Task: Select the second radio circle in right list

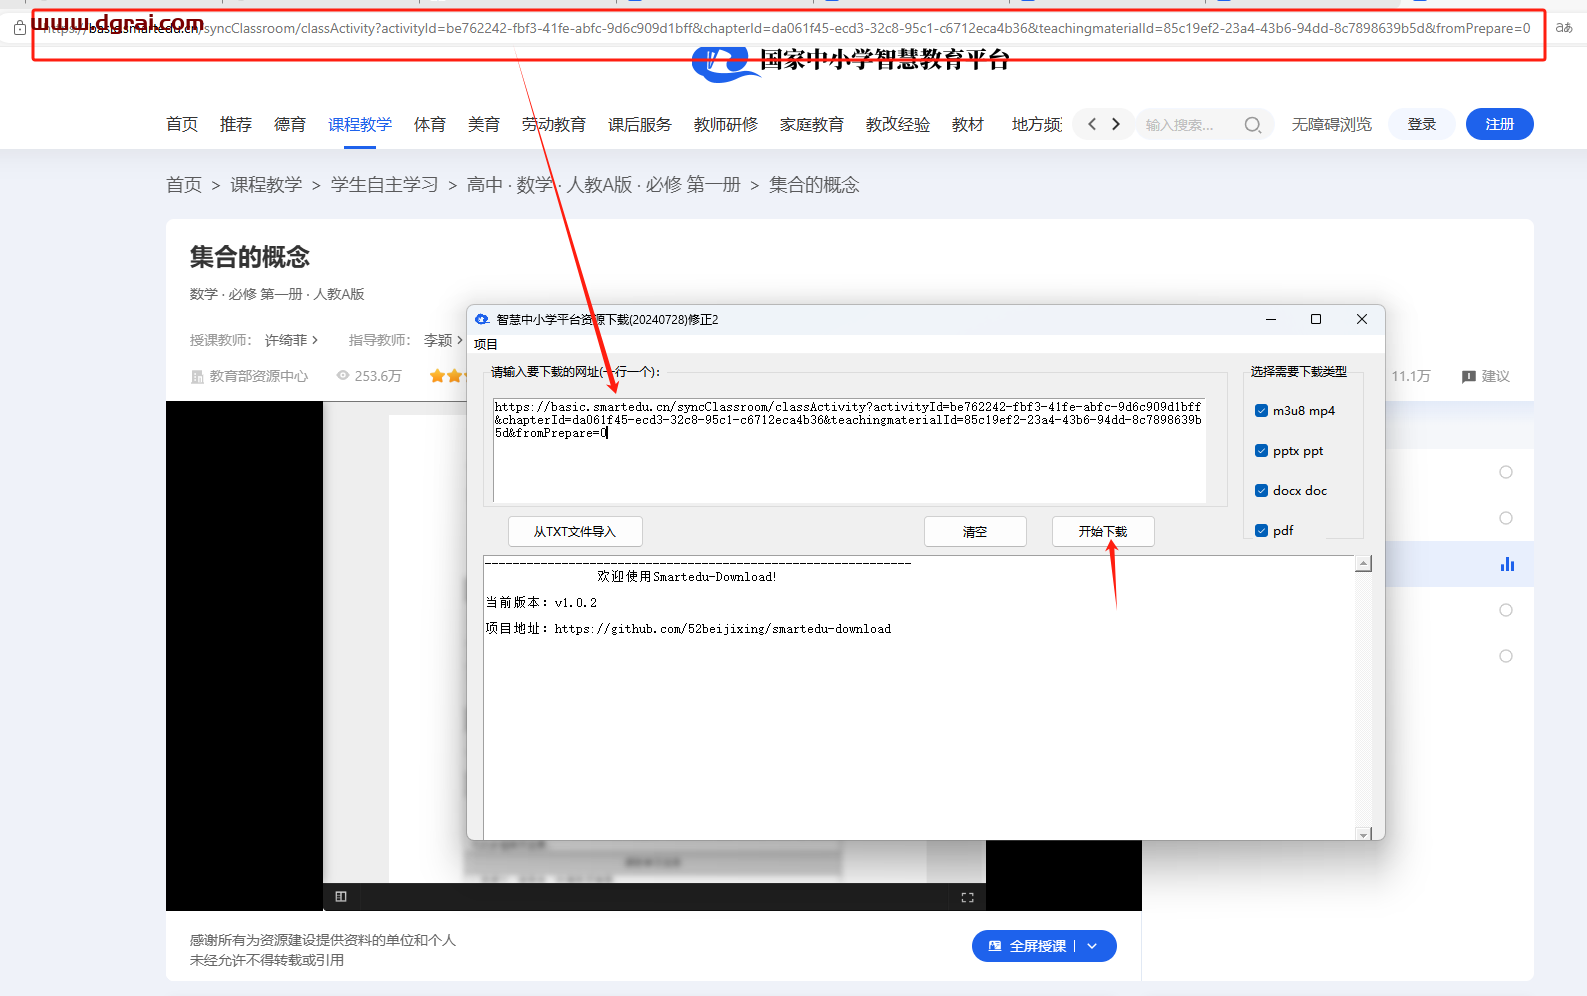Action: coord(1506,518)
